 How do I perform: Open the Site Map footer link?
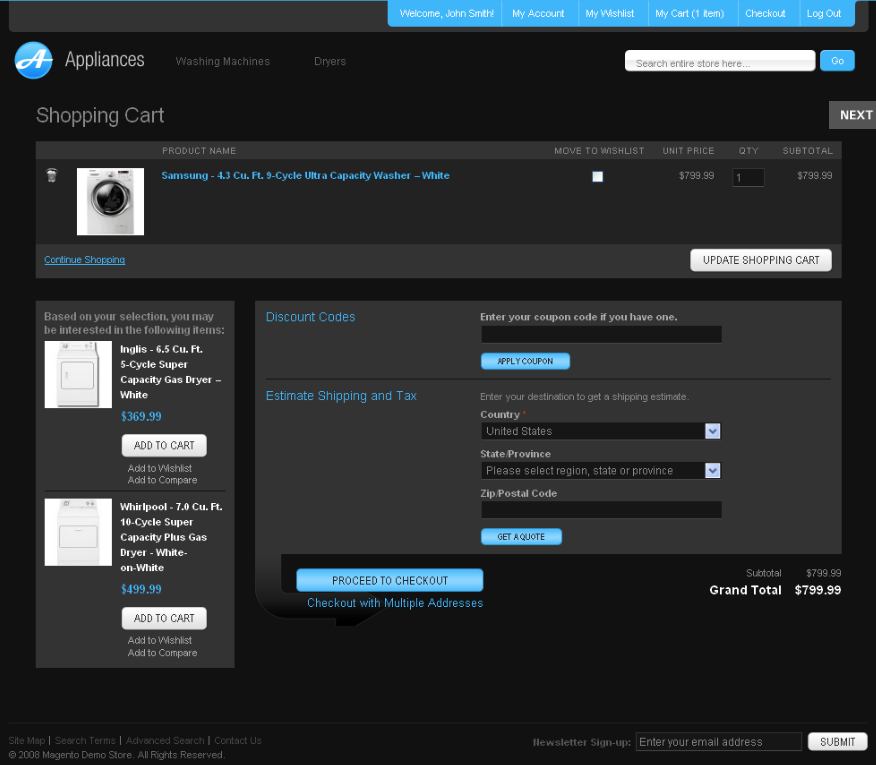(x=27, y=740)
